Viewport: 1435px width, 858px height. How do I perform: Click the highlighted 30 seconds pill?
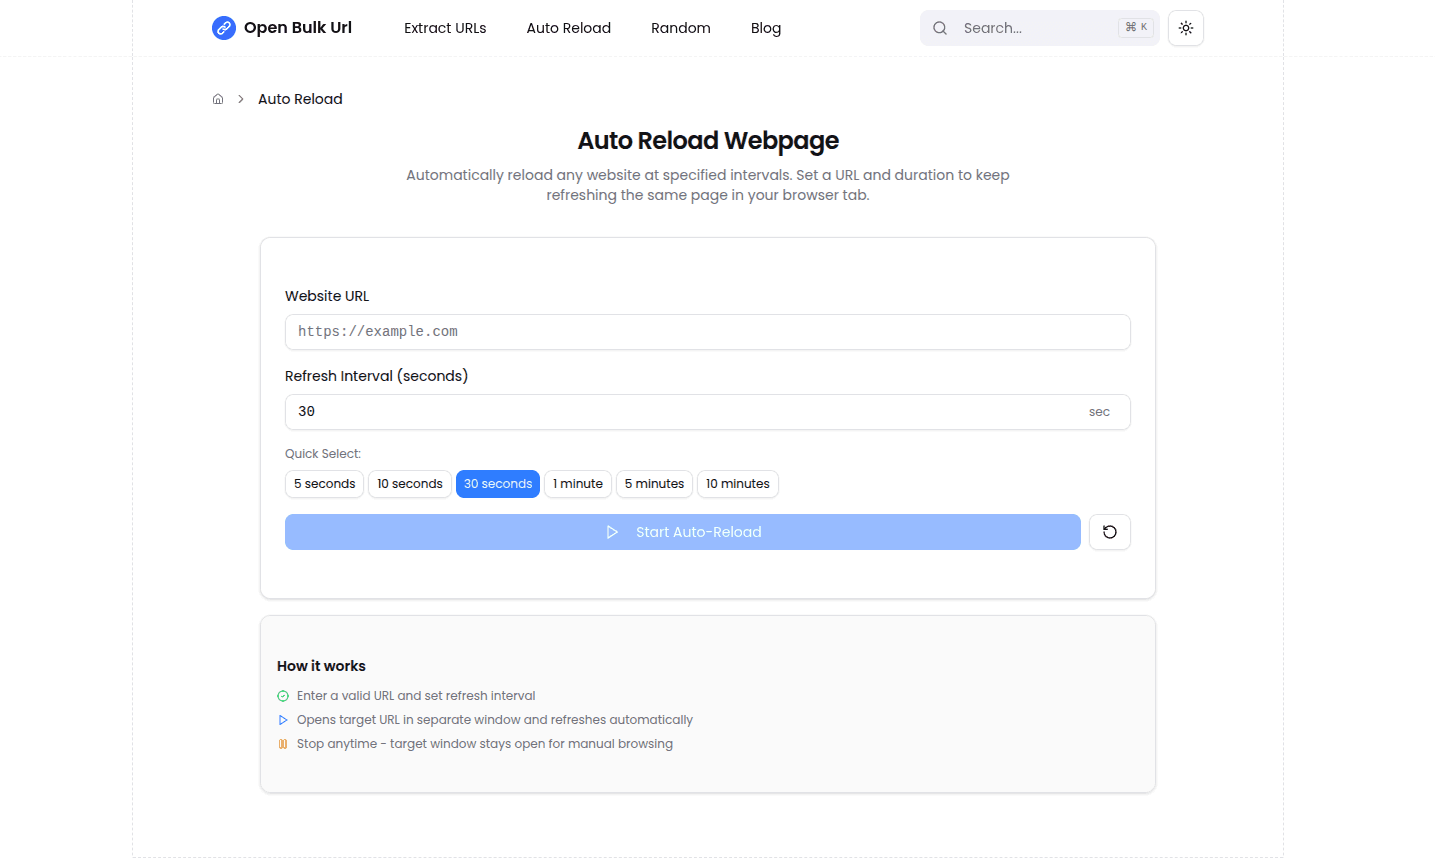pyautogui.click(x=497, y=484)
